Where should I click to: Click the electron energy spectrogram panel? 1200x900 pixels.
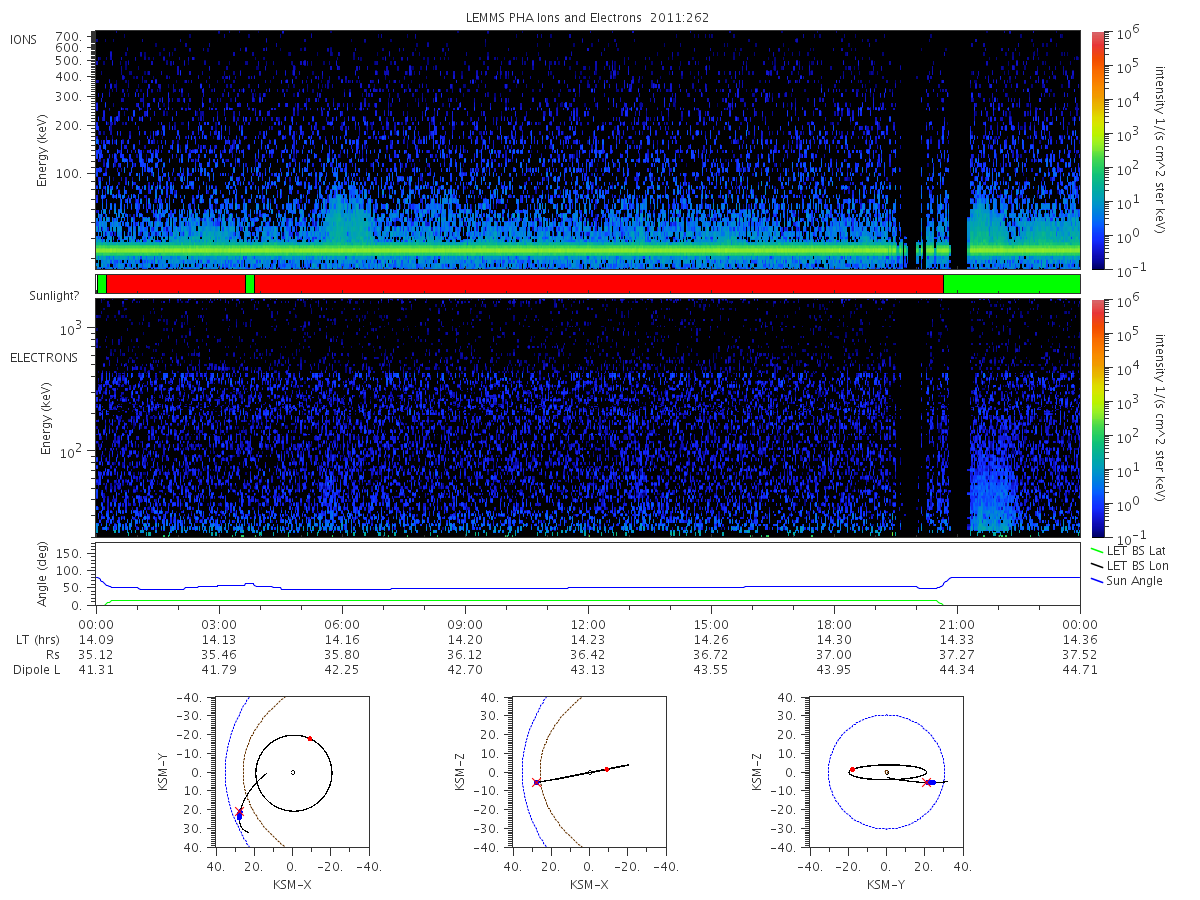pos(588,417)
